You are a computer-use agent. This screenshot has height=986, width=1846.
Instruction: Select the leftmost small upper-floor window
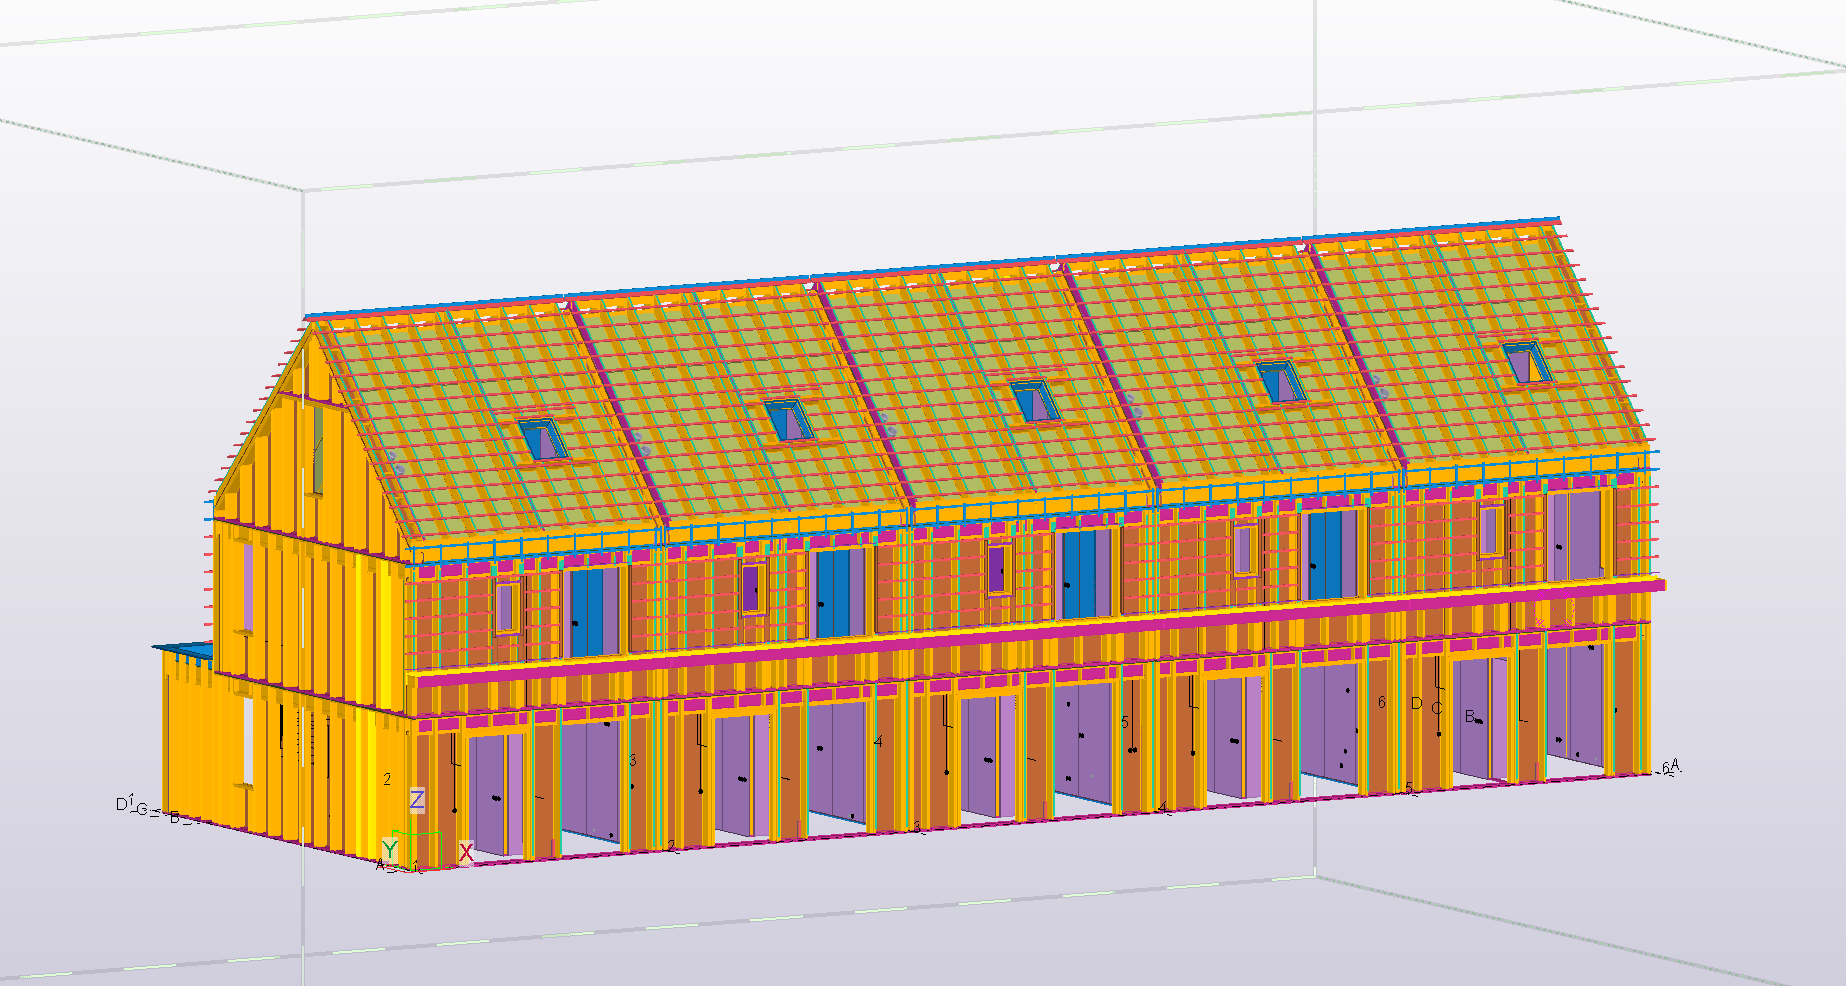point(506,607)
